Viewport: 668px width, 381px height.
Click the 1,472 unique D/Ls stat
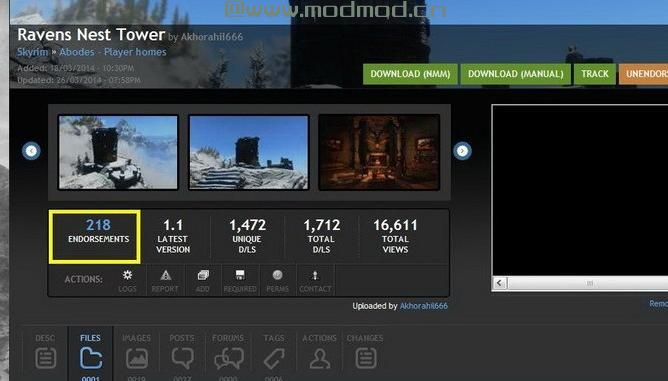[247, 236]
